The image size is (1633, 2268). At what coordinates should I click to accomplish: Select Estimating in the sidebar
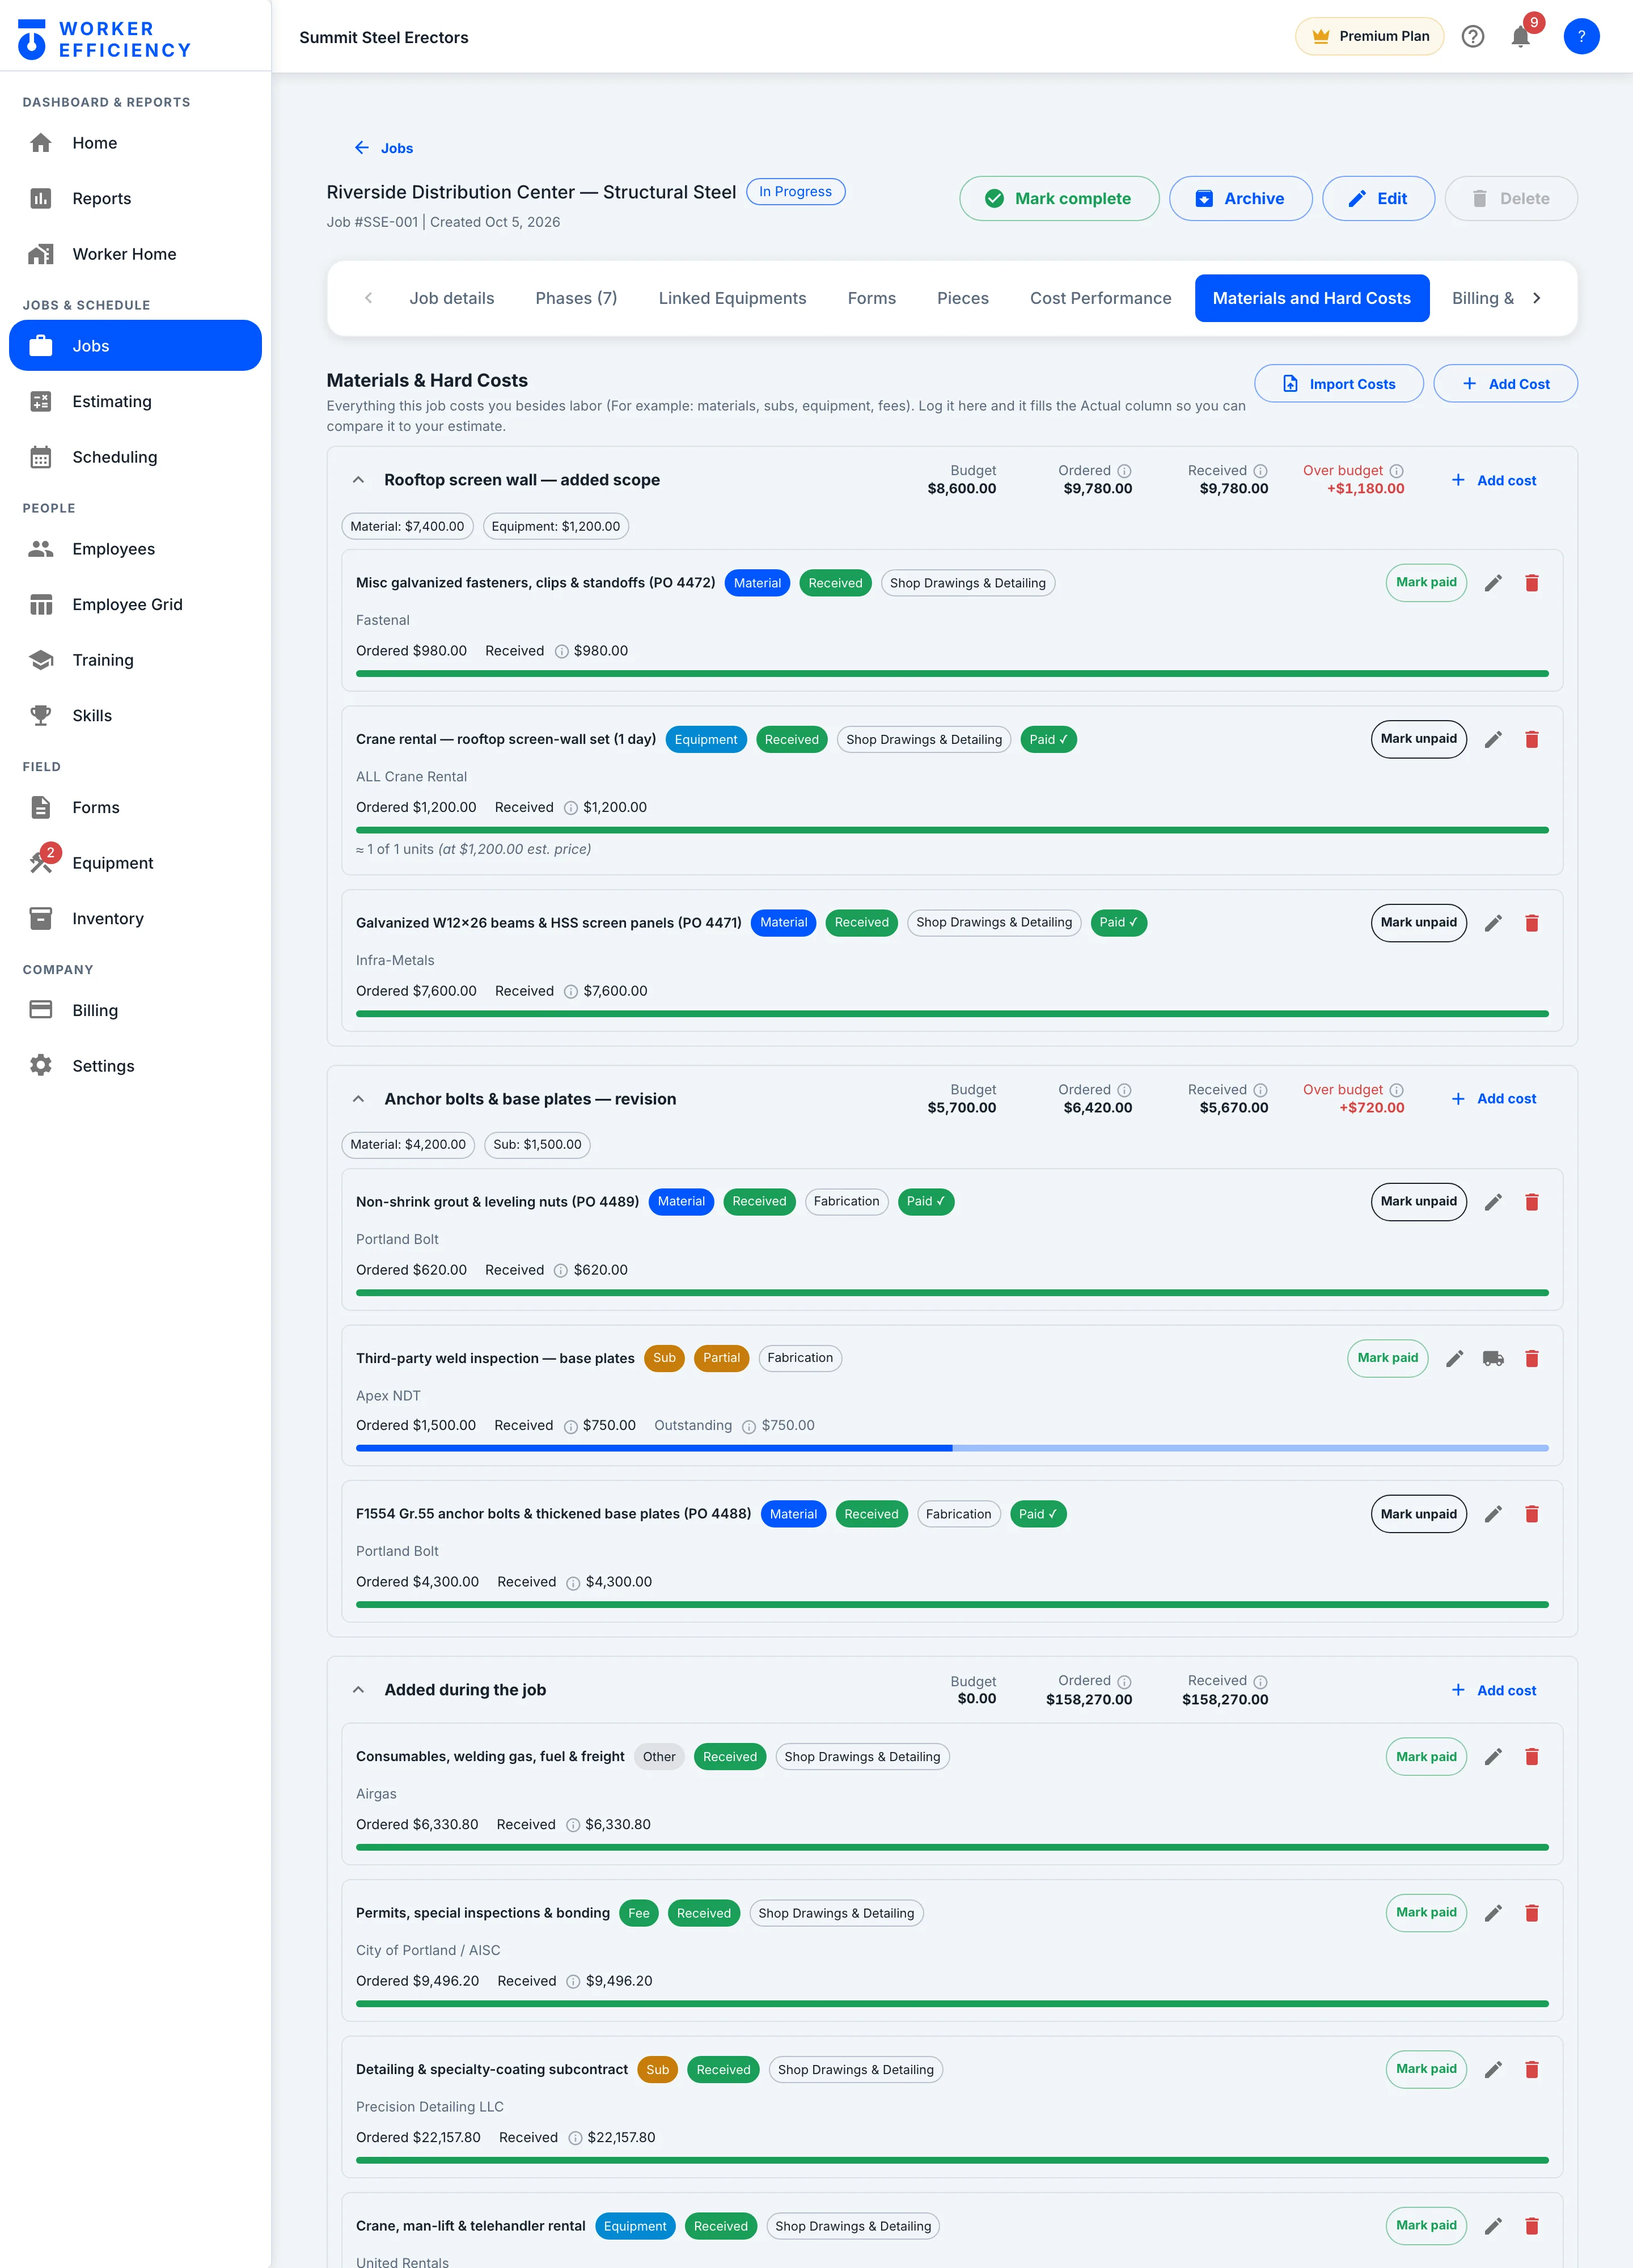click(135, 401)
